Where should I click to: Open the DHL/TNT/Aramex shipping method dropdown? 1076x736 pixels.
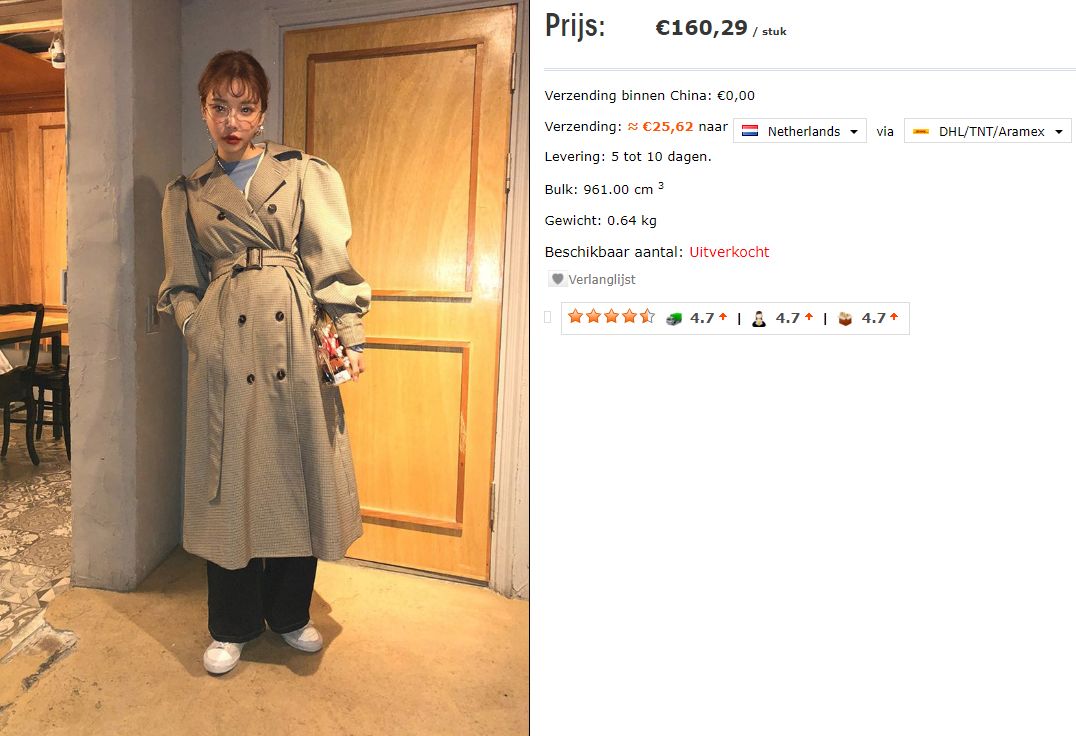pyautogui.click(x=987, y=130)
